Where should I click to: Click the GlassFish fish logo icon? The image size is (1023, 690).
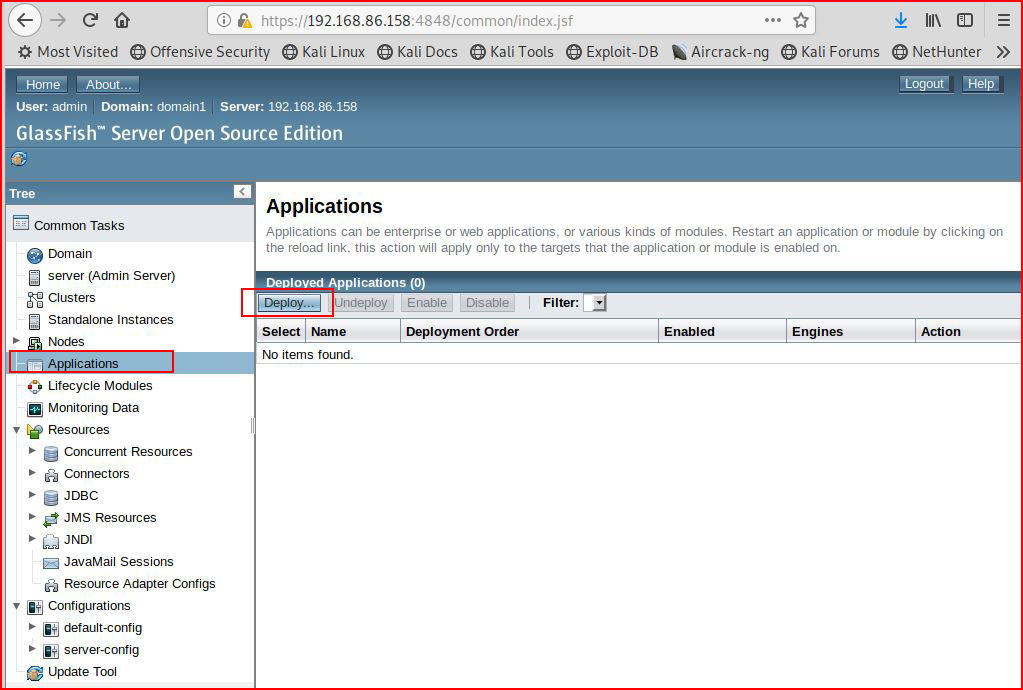(19, 158)
